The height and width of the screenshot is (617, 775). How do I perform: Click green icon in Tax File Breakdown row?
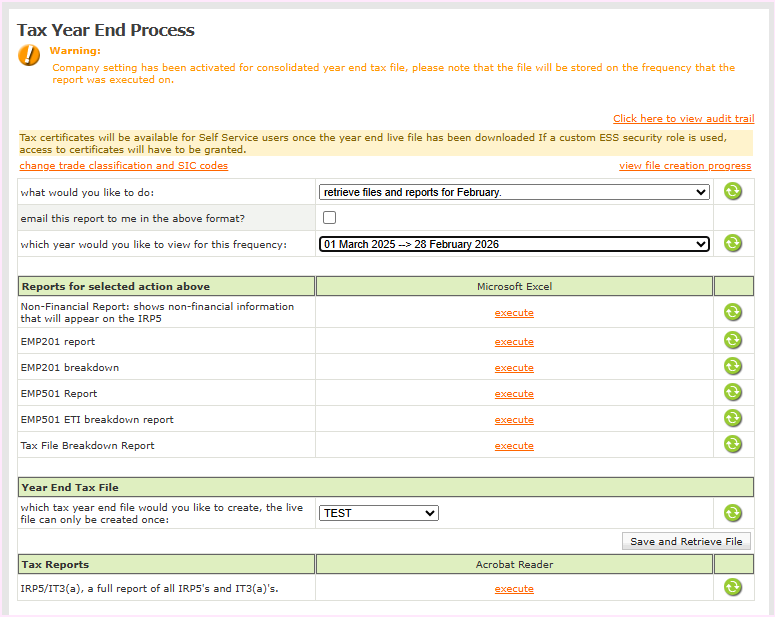(x=733, y=444)
